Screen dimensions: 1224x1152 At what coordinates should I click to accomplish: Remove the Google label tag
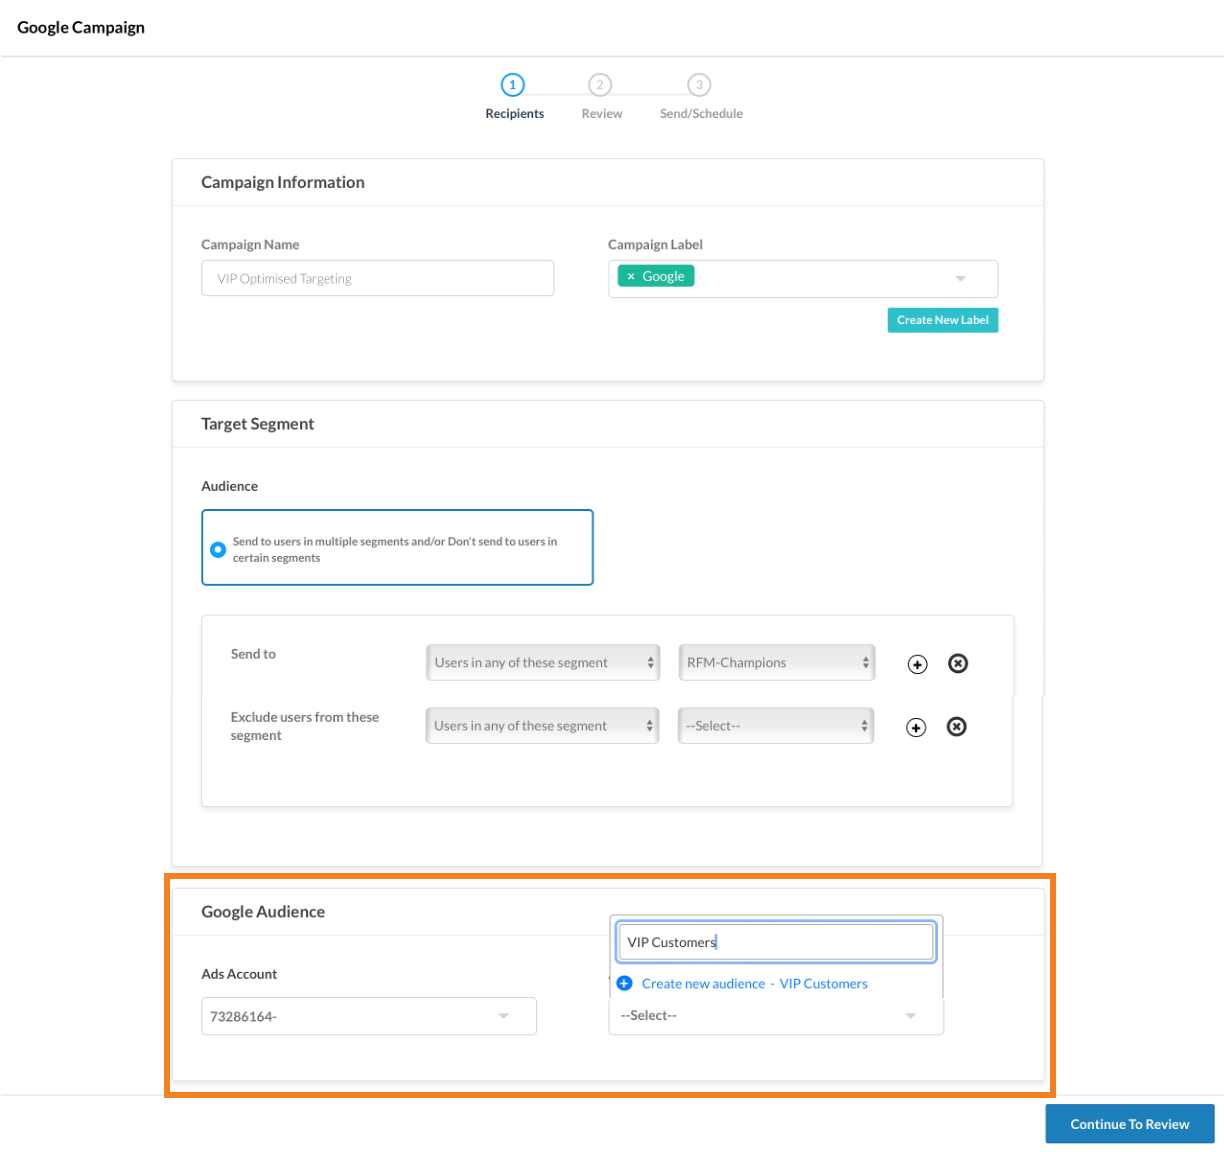coord(631,277)
